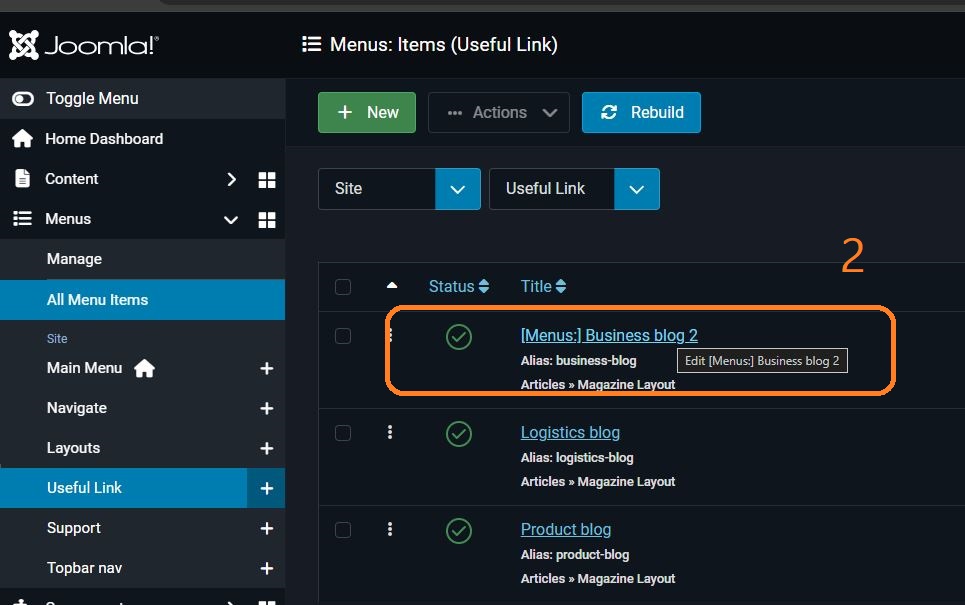The height and width of the screenshot is (605, 965).
Task: Check the select-all checkbox in table header
Action: (343, 287)
